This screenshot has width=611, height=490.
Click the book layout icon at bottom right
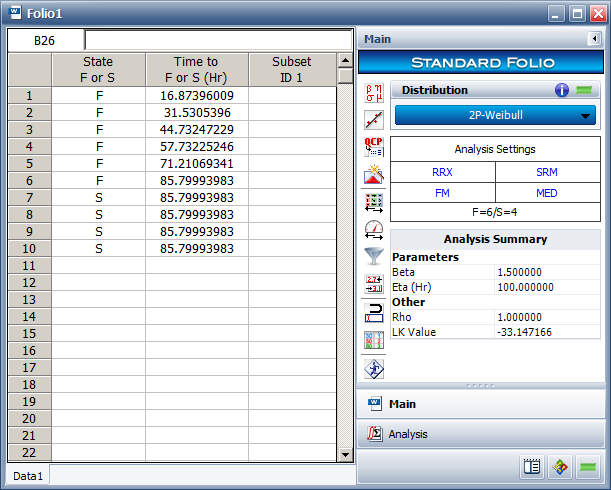tap(532, 466)
